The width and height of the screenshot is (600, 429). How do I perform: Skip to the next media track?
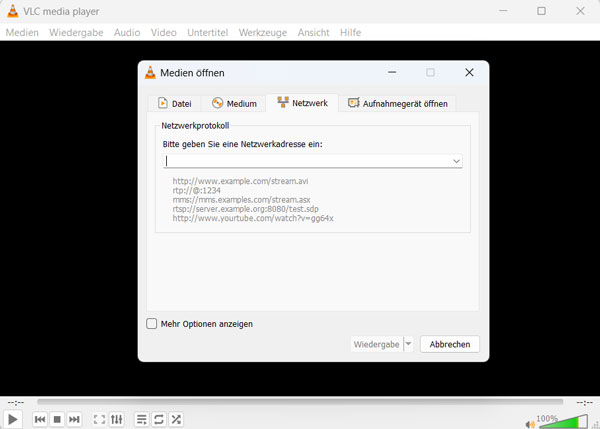(x=74, y=419)
